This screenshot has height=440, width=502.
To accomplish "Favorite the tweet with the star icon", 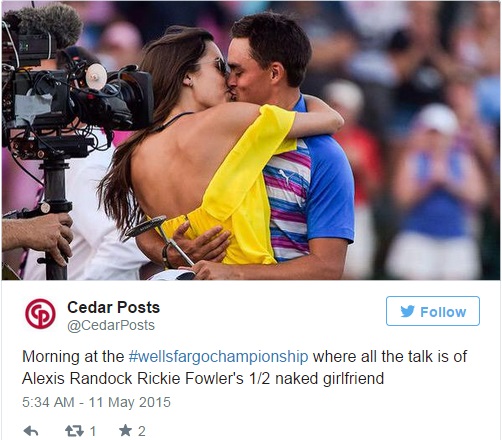I will pyautogui.click(x=126, y=431).
